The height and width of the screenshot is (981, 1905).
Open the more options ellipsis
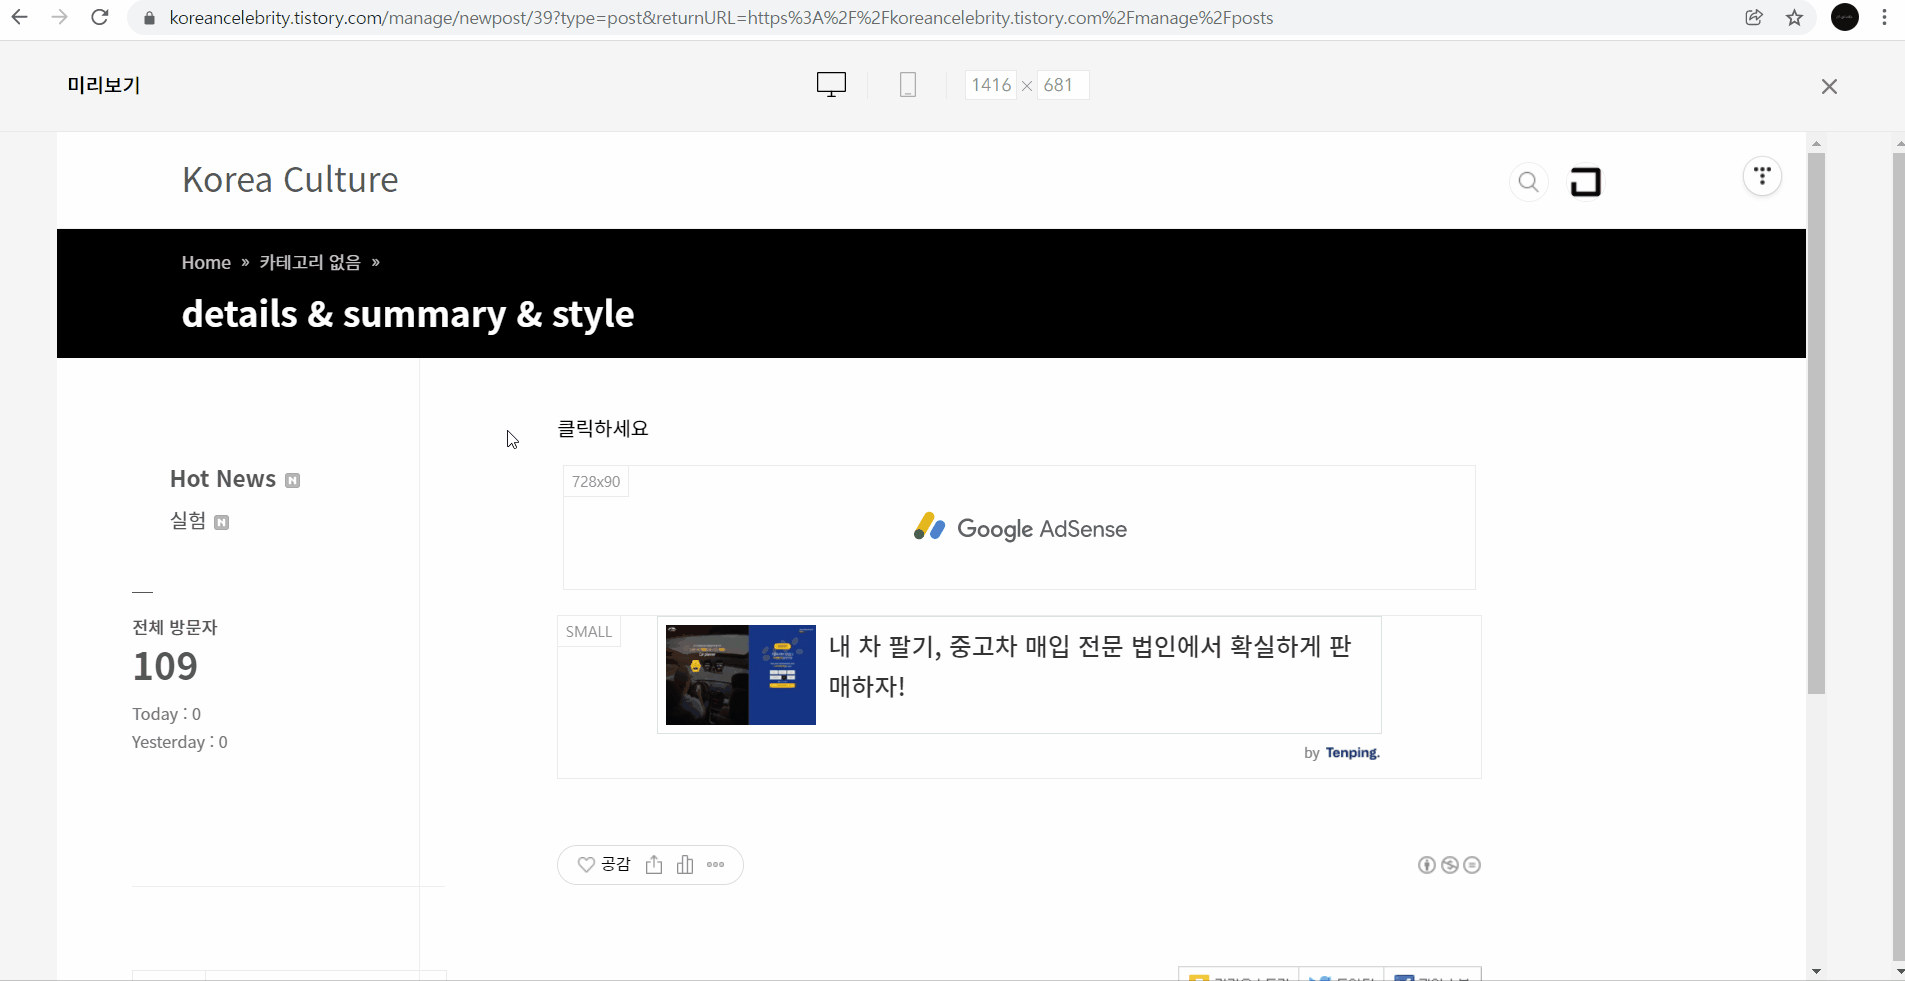(716, 865)
